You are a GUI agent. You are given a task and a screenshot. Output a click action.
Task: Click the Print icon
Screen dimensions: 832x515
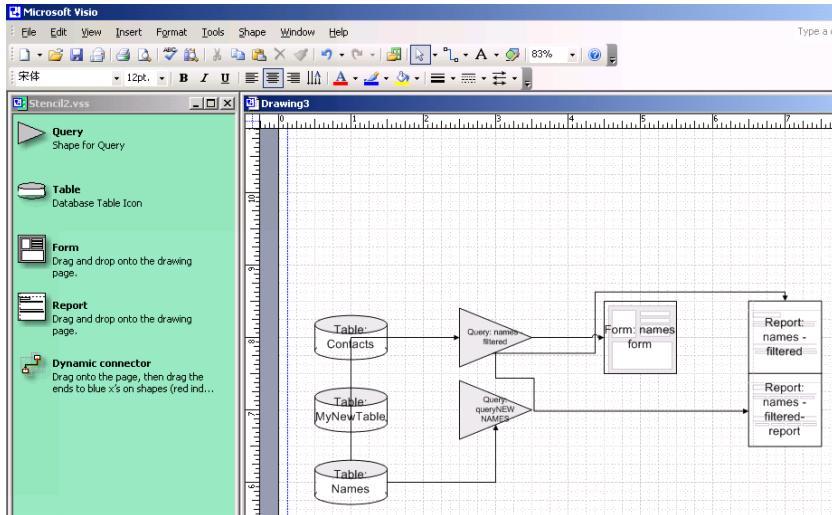123,55
